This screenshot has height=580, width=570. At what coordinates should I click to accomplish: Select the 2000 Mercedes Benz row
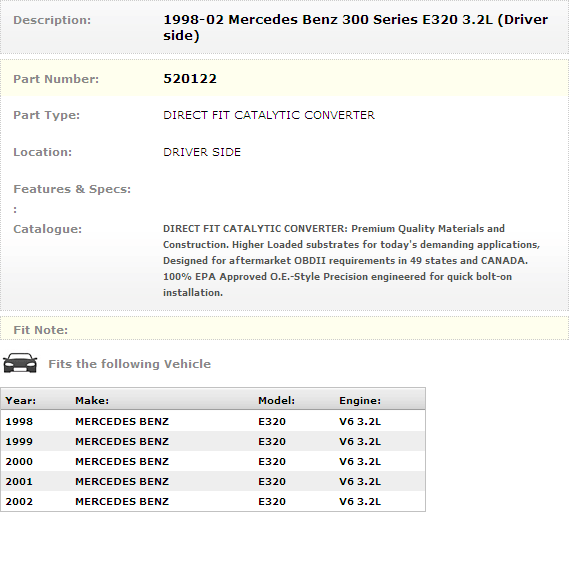coord(213,461)
